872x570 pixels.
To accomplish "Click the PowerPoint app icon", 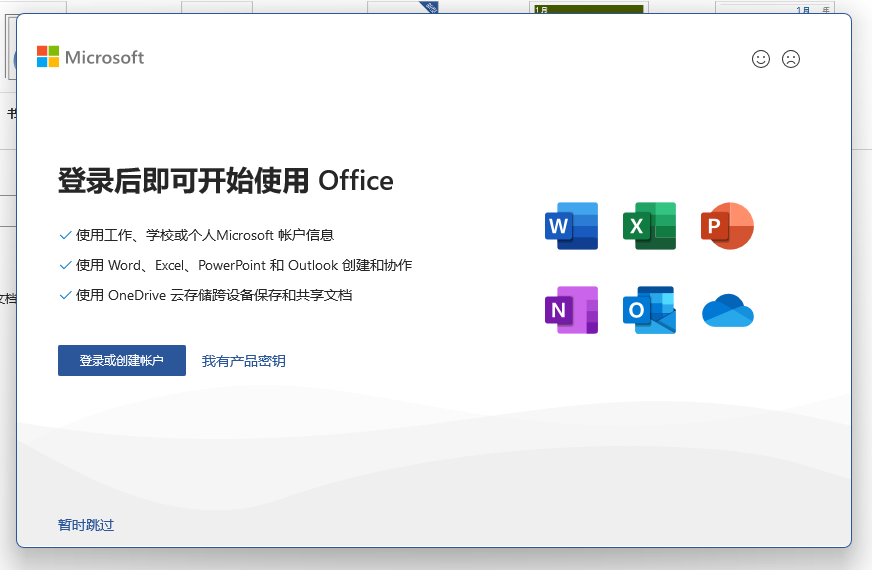I will coord(727,226).
